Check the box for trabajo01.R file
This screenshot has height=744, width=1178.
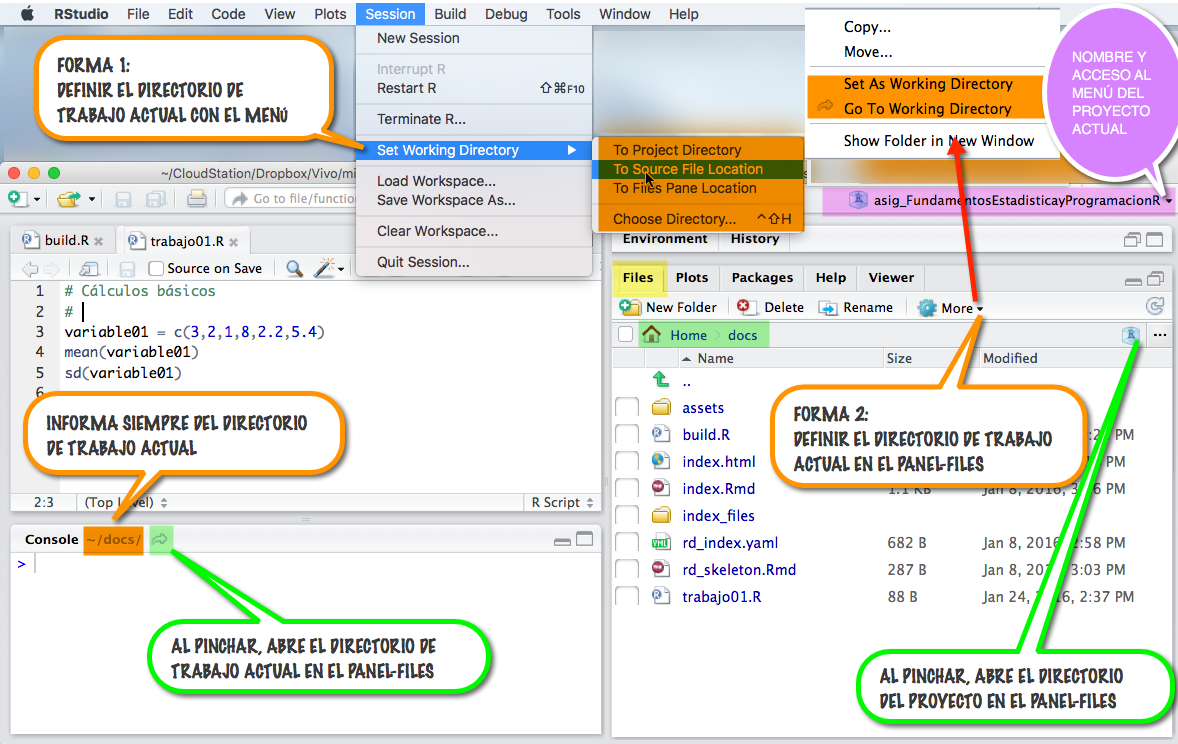627,597
